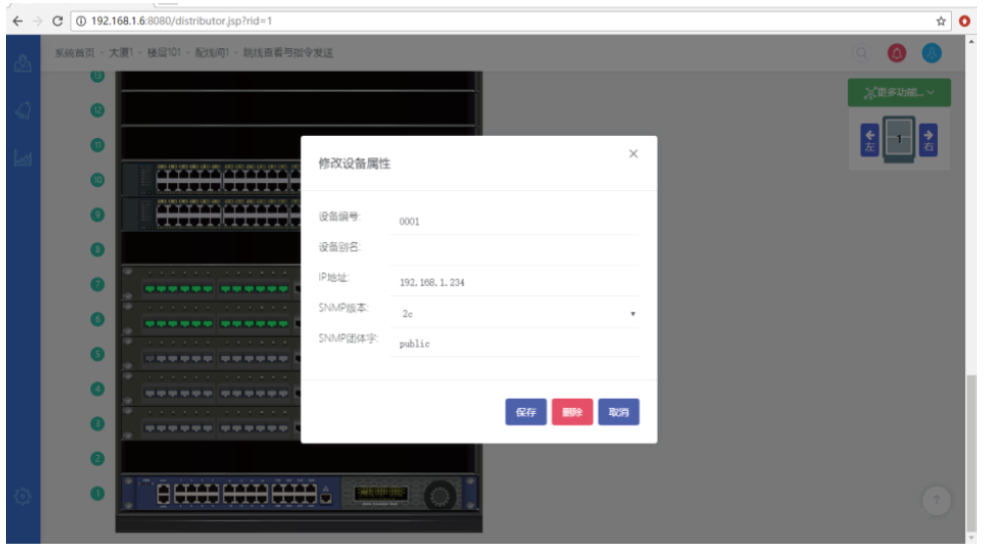This screenshot has width=984, height=553.
Task: Open the sidebar alarm bell icon
Action: coord(22,110)
